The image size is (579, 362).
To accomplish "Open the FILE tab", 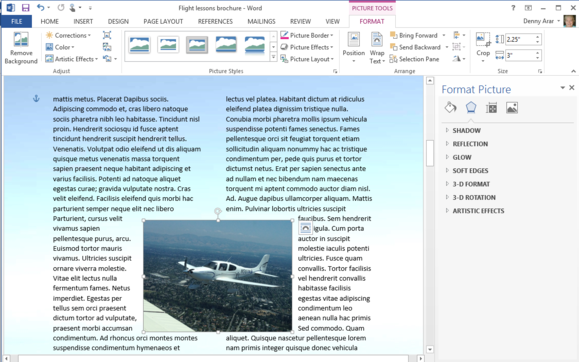I will pyautogui.click(x=16, y=21).
